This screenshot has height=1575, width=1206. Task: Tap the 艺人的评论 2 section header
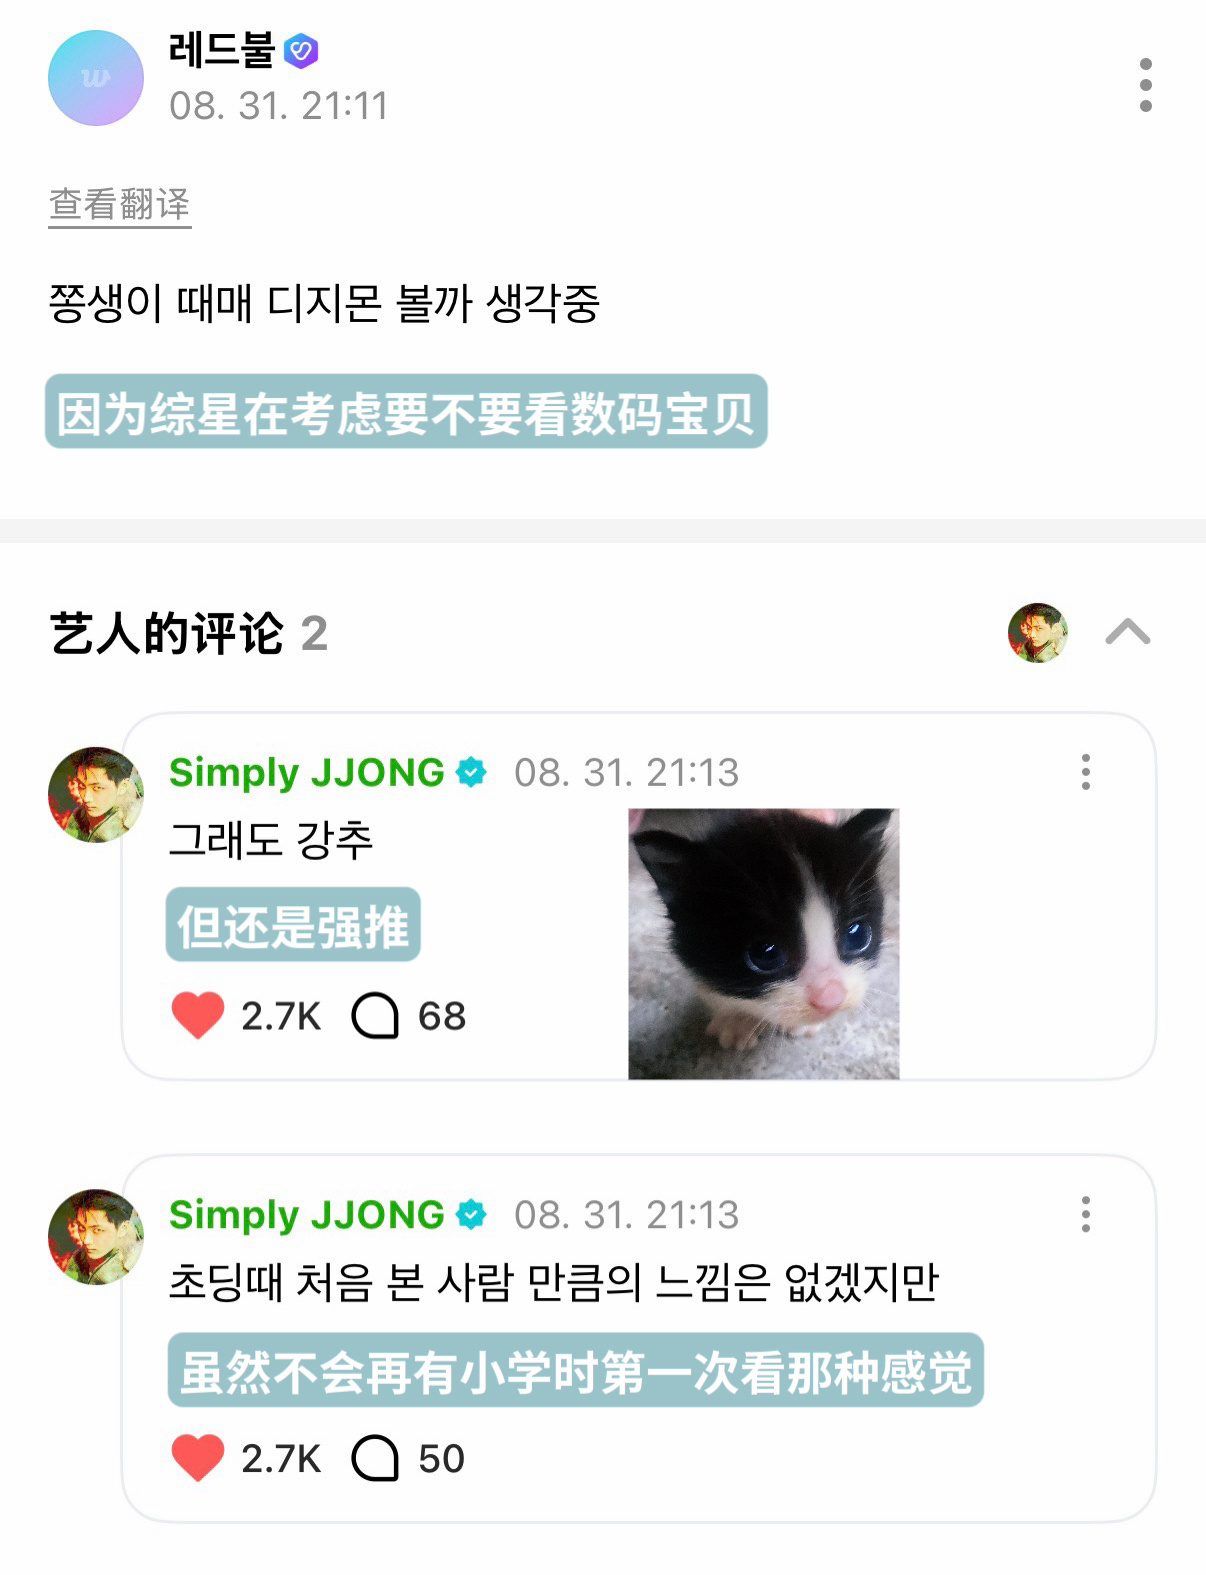point(189,633)
